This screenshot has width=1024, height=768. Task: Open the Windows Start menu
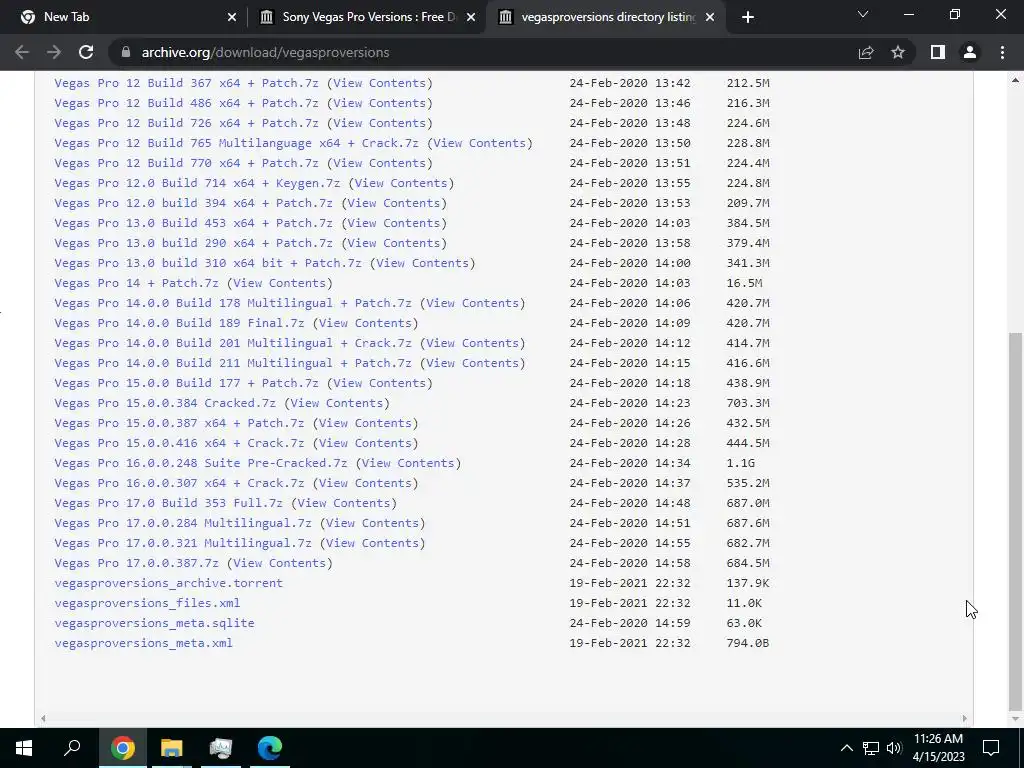pos(24,748)
